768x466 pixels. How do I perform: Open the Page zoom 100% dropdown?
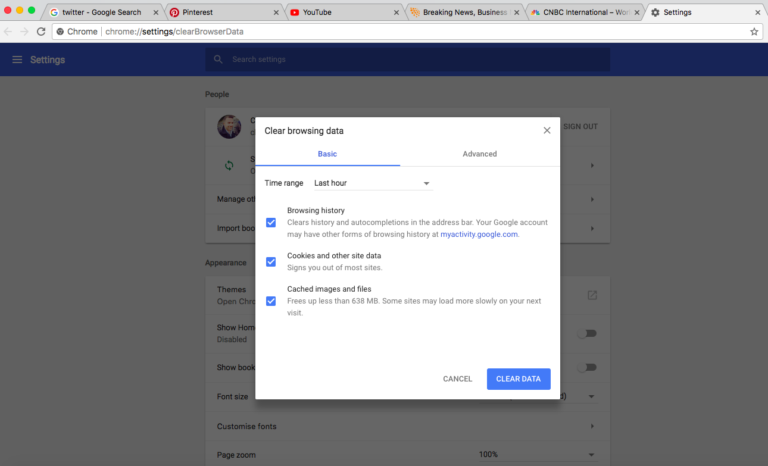click(537, 454)
